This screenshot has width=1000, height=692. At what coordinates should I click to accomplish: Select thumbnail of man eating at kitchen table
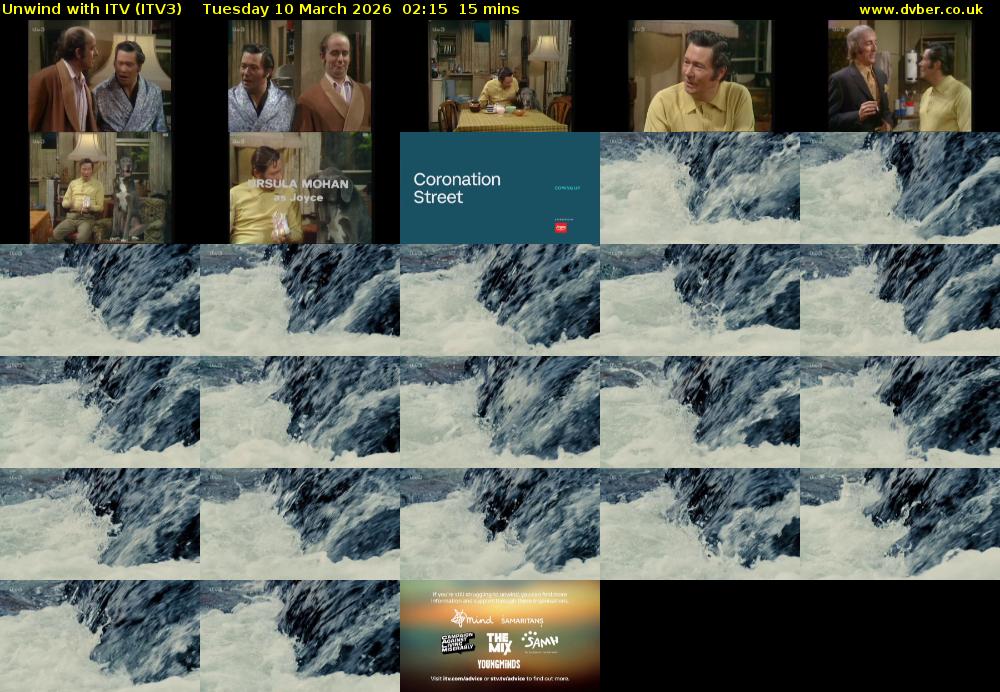[x=500, y=76]
